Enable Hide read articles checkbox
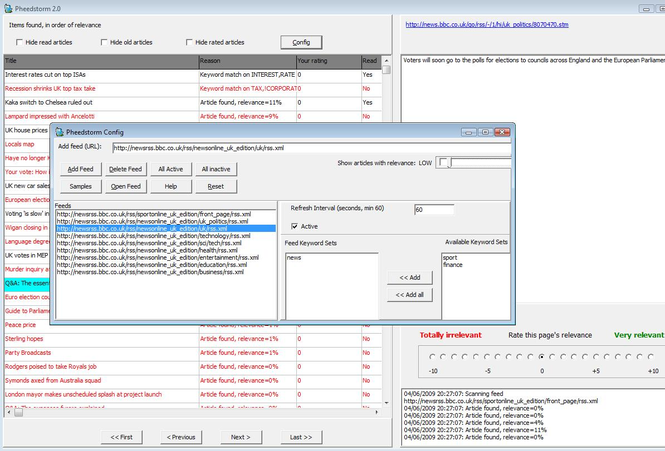This screenshot has width=665, height=451. pyautogui.click(x=19, y=42)
